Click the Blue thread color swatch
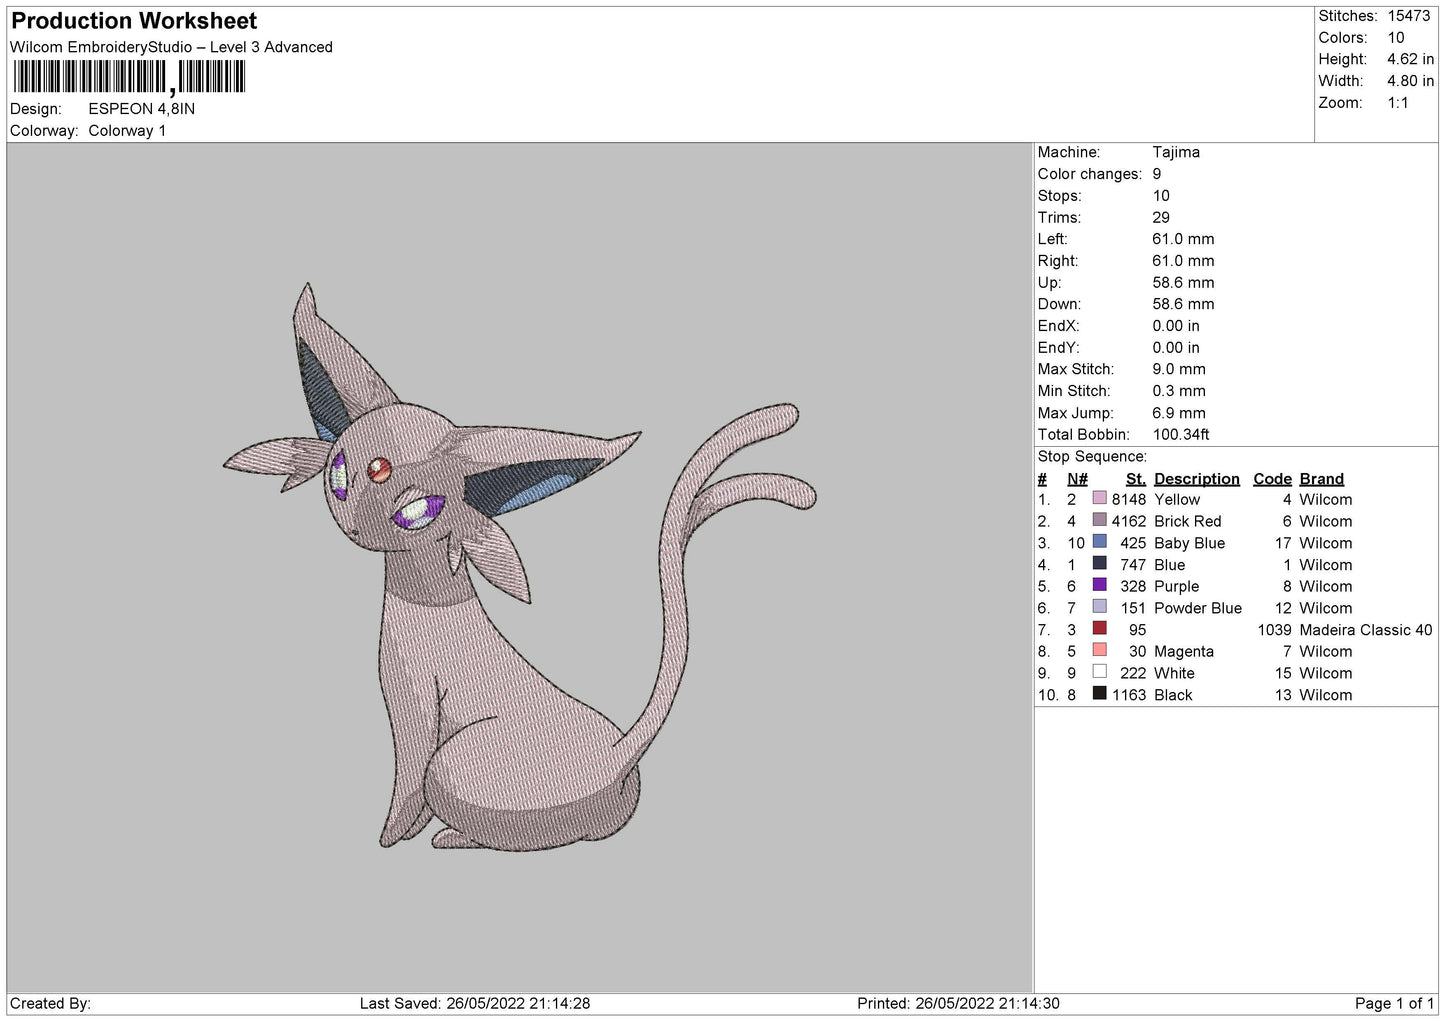 pyautogui.click(x=1100, y=564)
